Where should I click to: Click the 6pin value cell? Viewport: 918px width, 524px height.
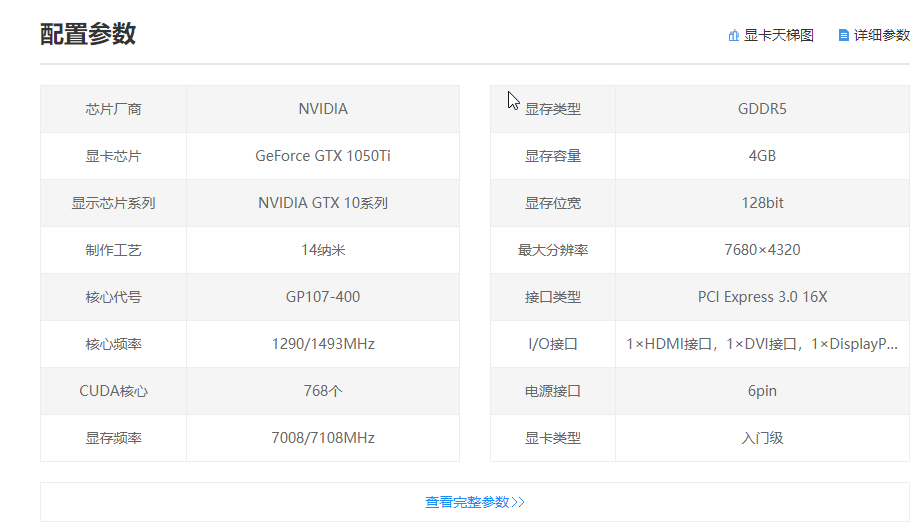(x=762, y=391)
